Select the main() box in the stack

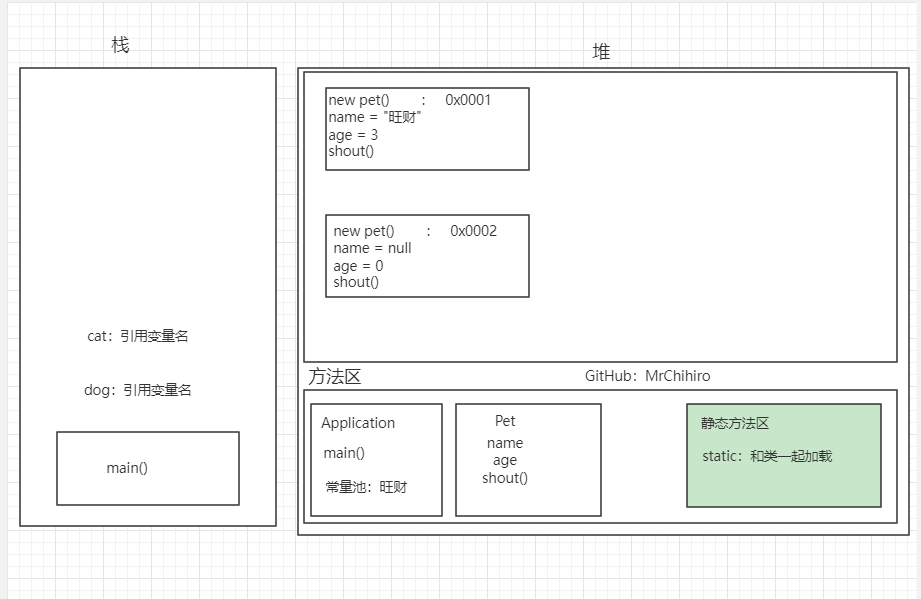(148, 469)
